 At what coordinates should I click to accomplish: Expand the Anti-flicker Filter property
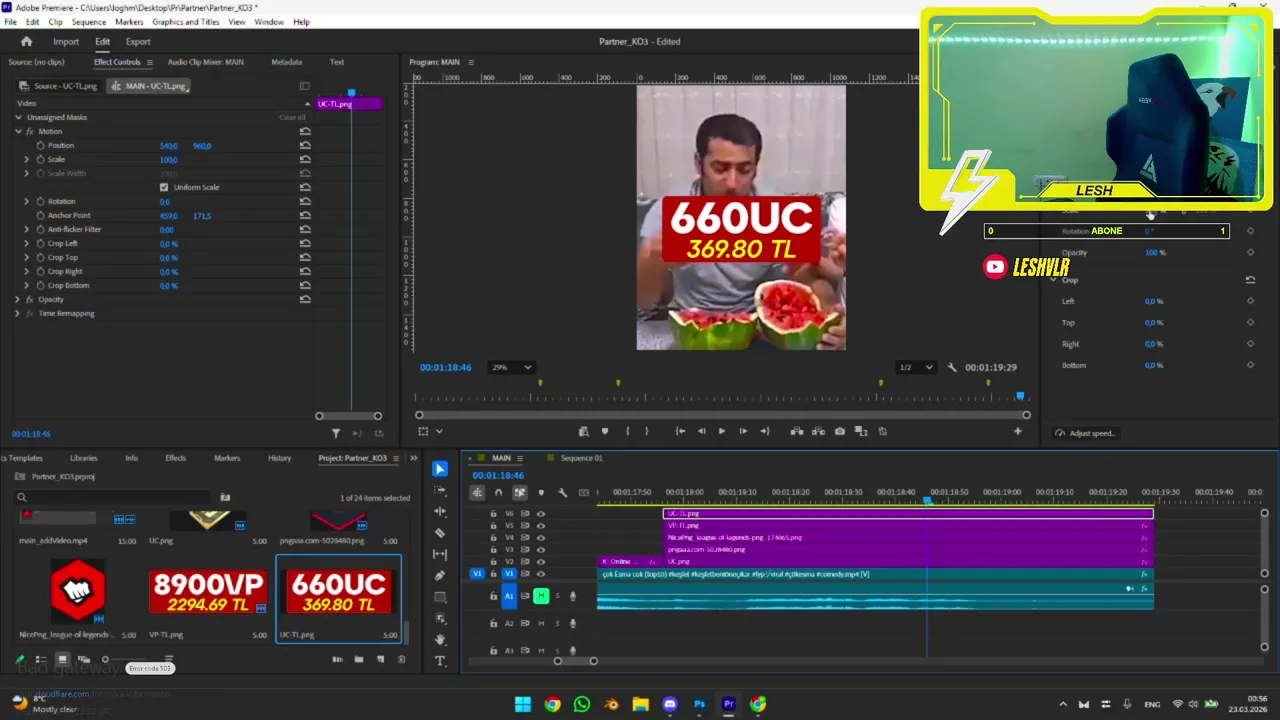click(x=27, y=229)
